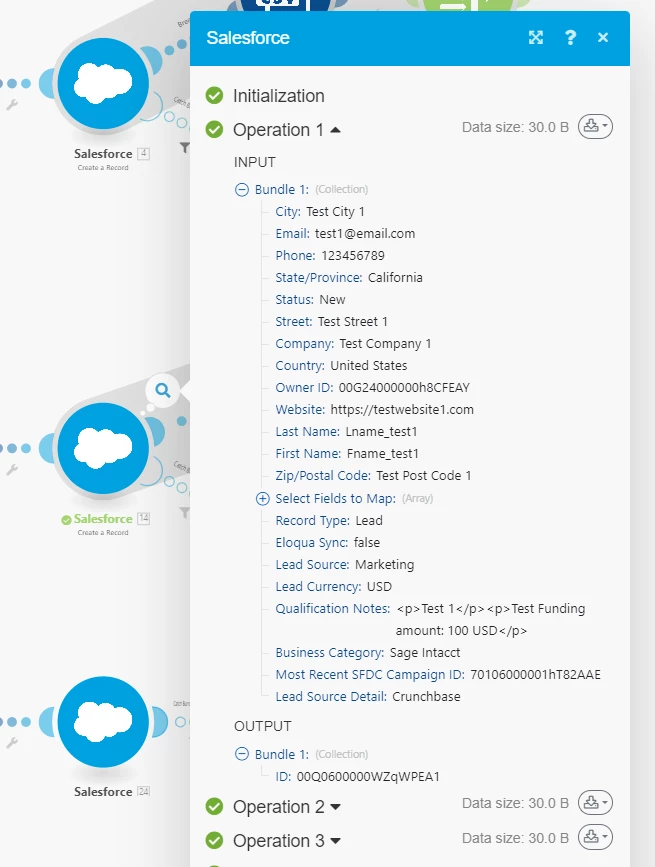This screenshot has width=655, height=867.
Task: Click the Eloqua Sync false row
Action: (x=327, y=542)
